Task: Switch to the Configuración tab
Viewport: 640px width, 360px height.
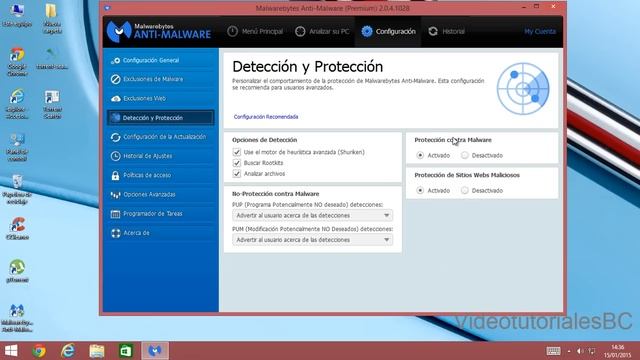Action: [x=388, y=31]
